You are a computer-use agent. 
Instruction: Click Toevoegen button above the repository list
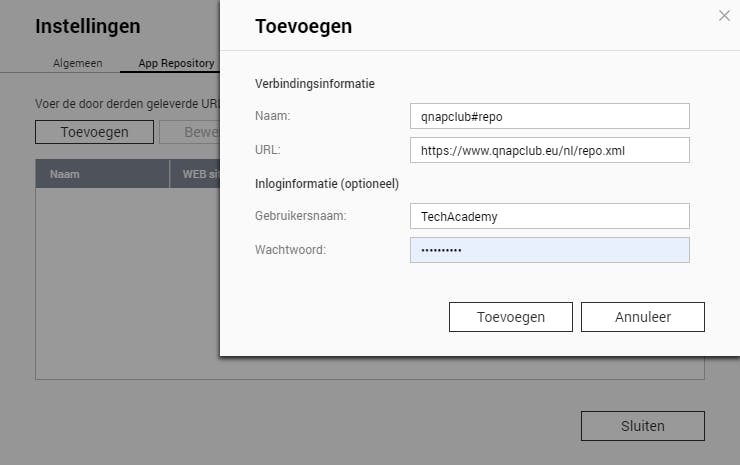pos(94,132)
